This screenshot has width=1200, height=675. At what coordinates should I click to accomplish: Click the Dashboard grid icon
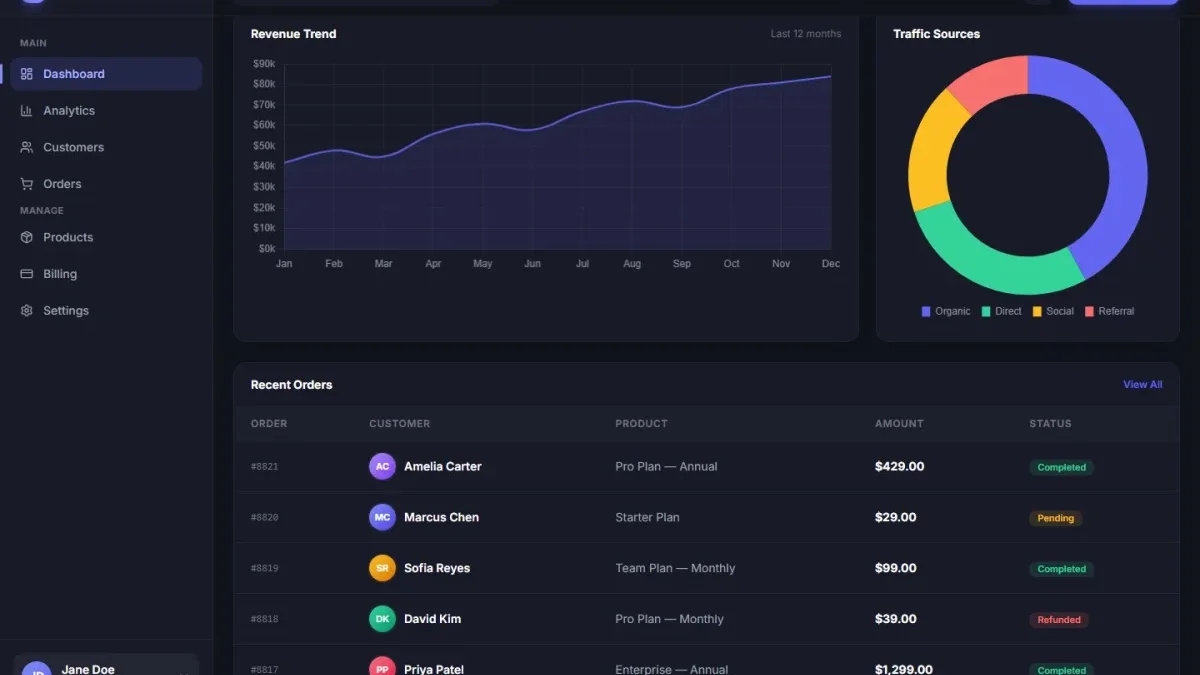tap(27, 74)
